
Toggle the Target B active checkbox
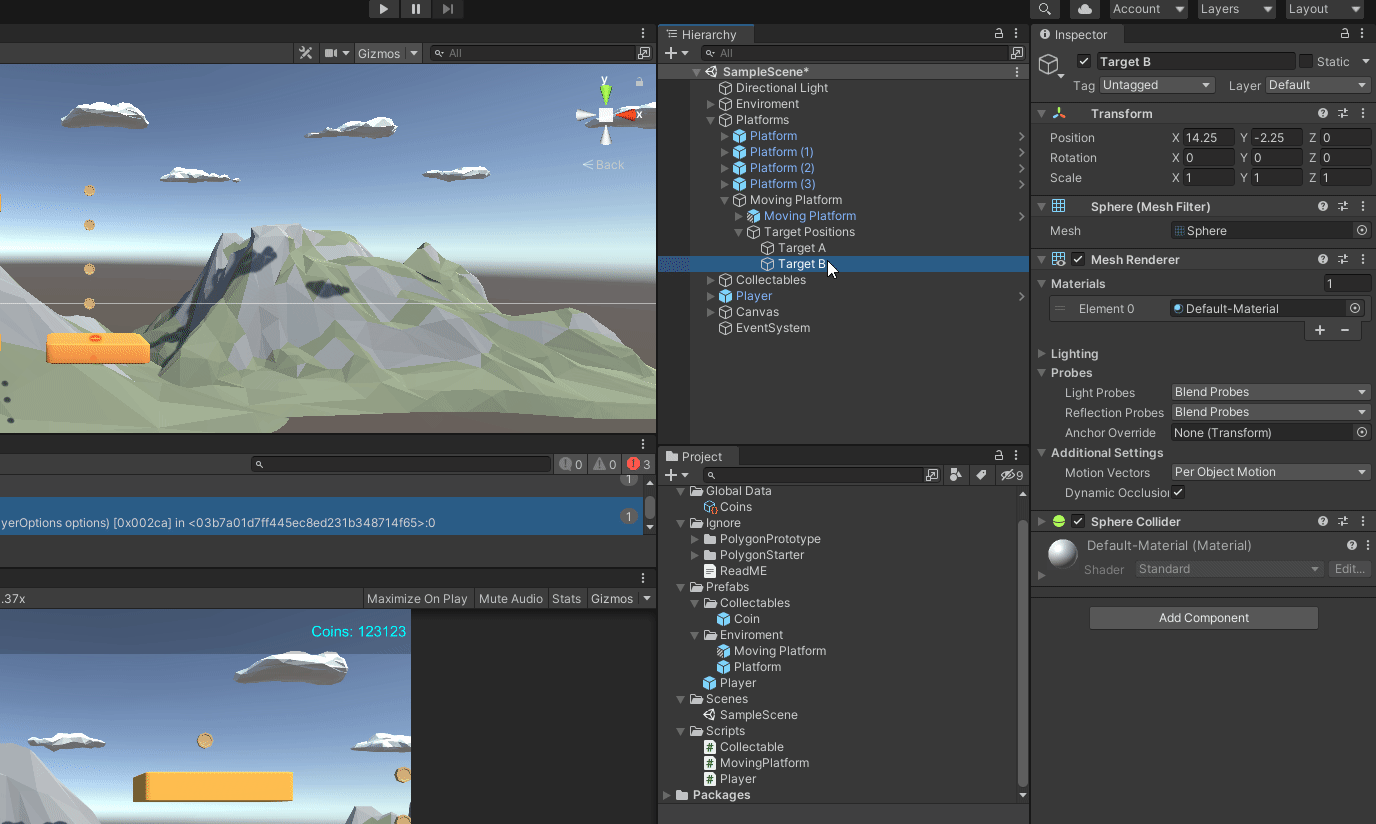(x=1084, y=61)
